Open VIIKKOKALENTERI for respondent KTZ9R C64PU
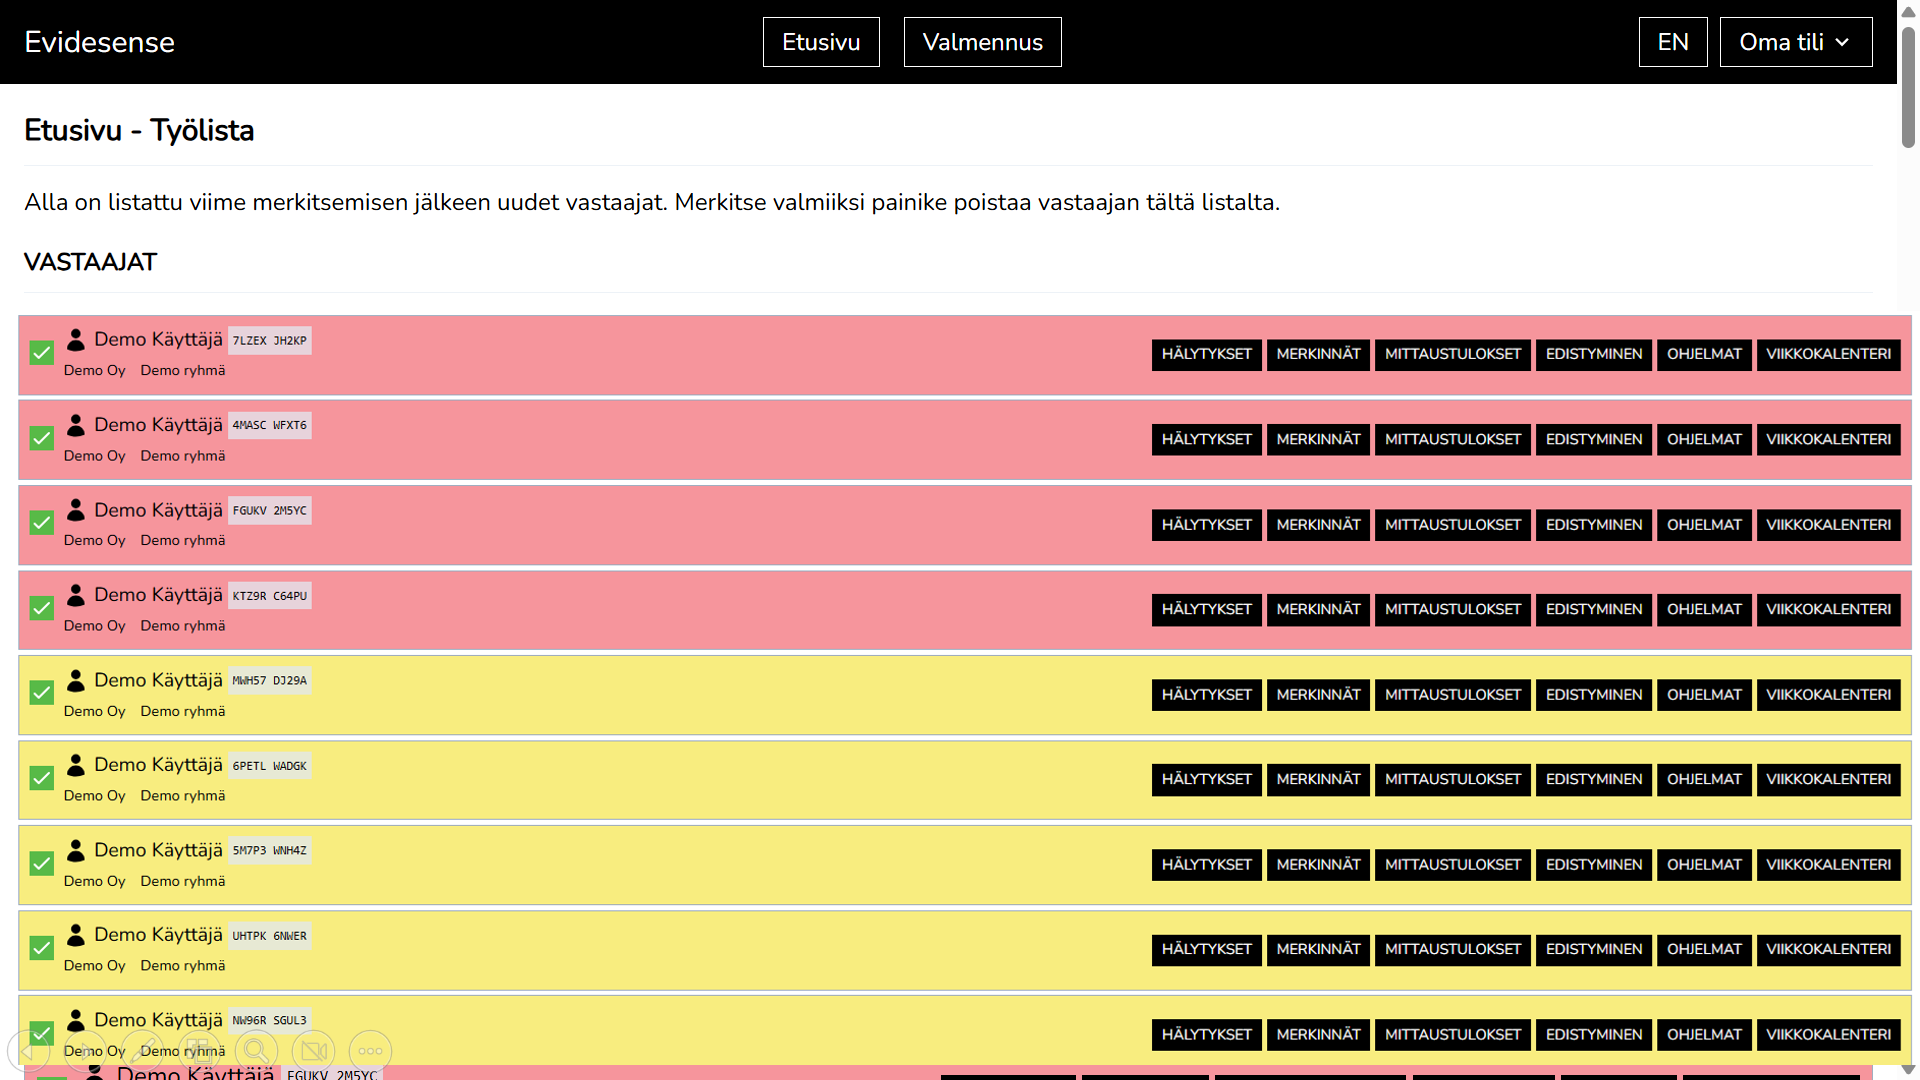Viewport: 1920px width, 1080px height. click(x=1828, y=610)
